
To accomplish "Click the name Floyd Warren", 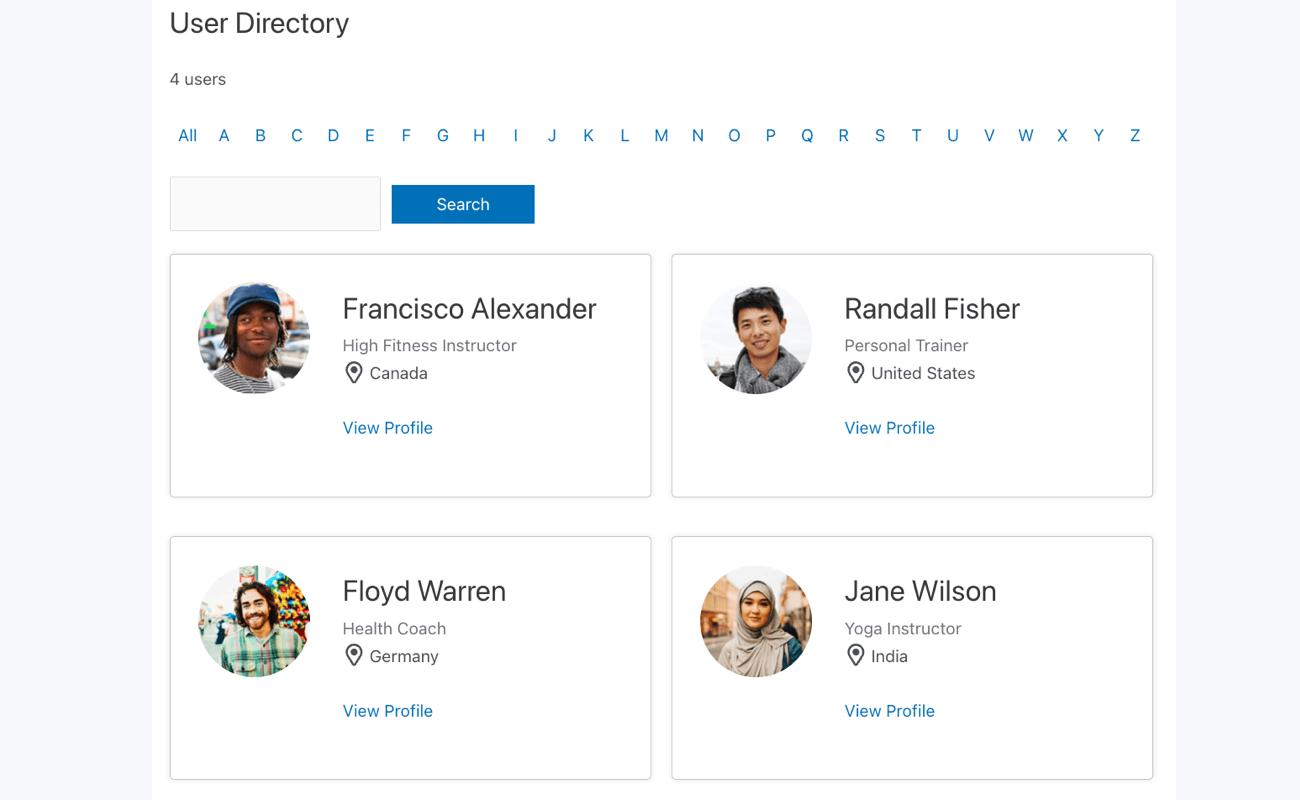I will coord(424,591).
